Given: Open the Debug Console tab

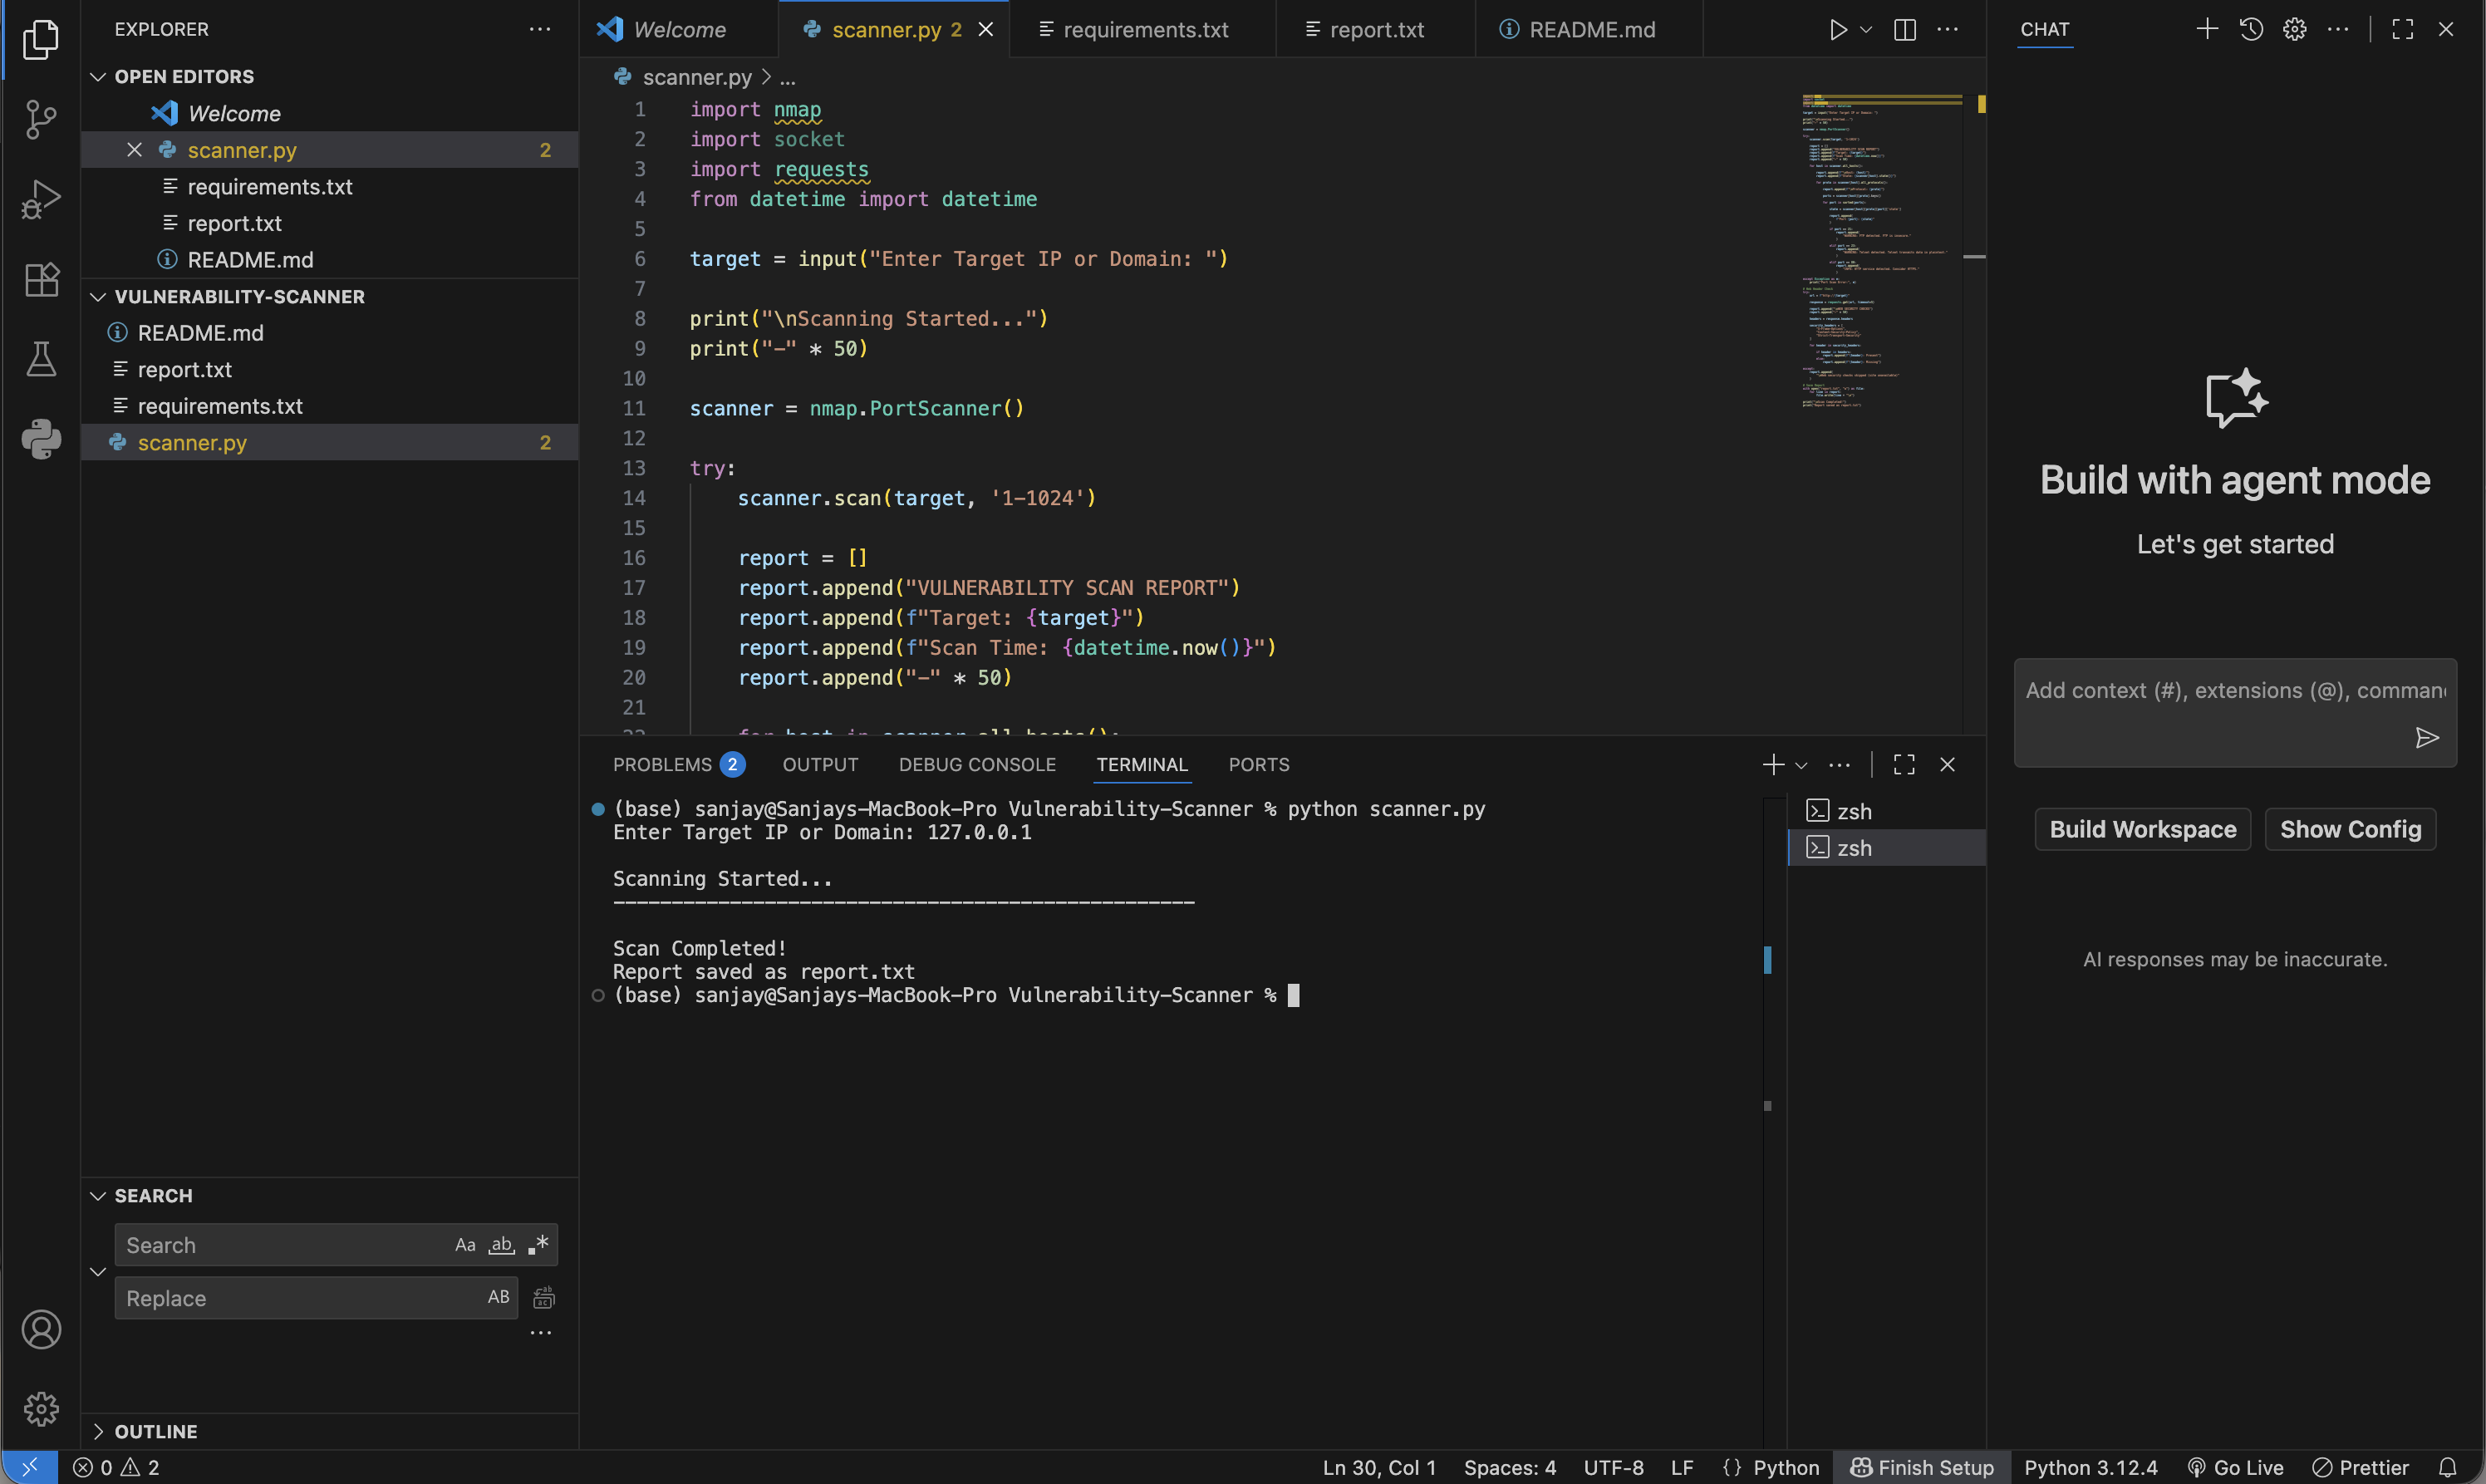Looking at the screenshot, I should (977, 765).
